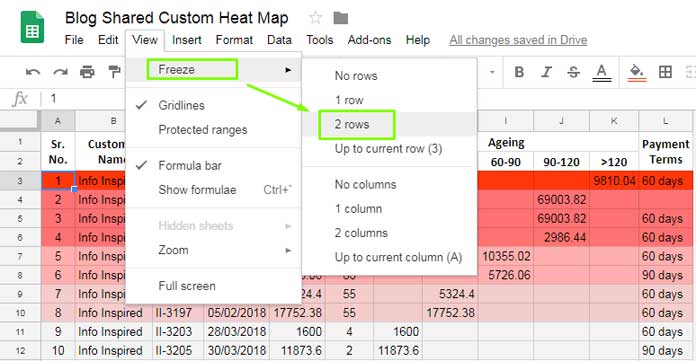
Task: Expand the Freeze submenu
Action: (214, 70)
